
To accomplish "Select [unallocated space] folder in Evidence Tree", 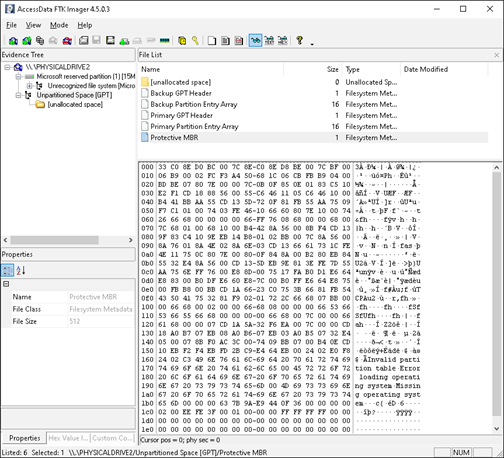I will pyautogui.click(x=75, y=105).
